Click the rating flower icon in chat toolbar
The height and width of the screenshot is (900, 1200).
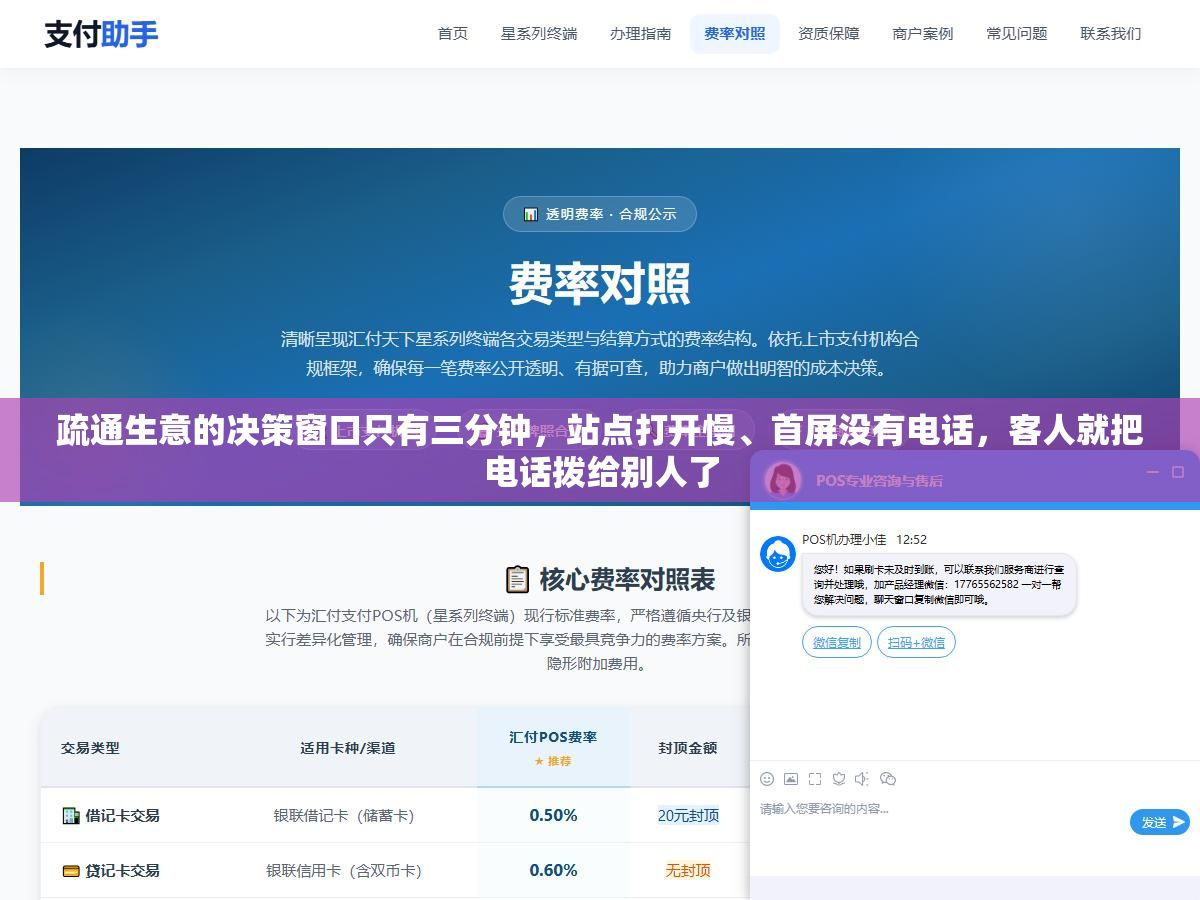coord(839,779)
